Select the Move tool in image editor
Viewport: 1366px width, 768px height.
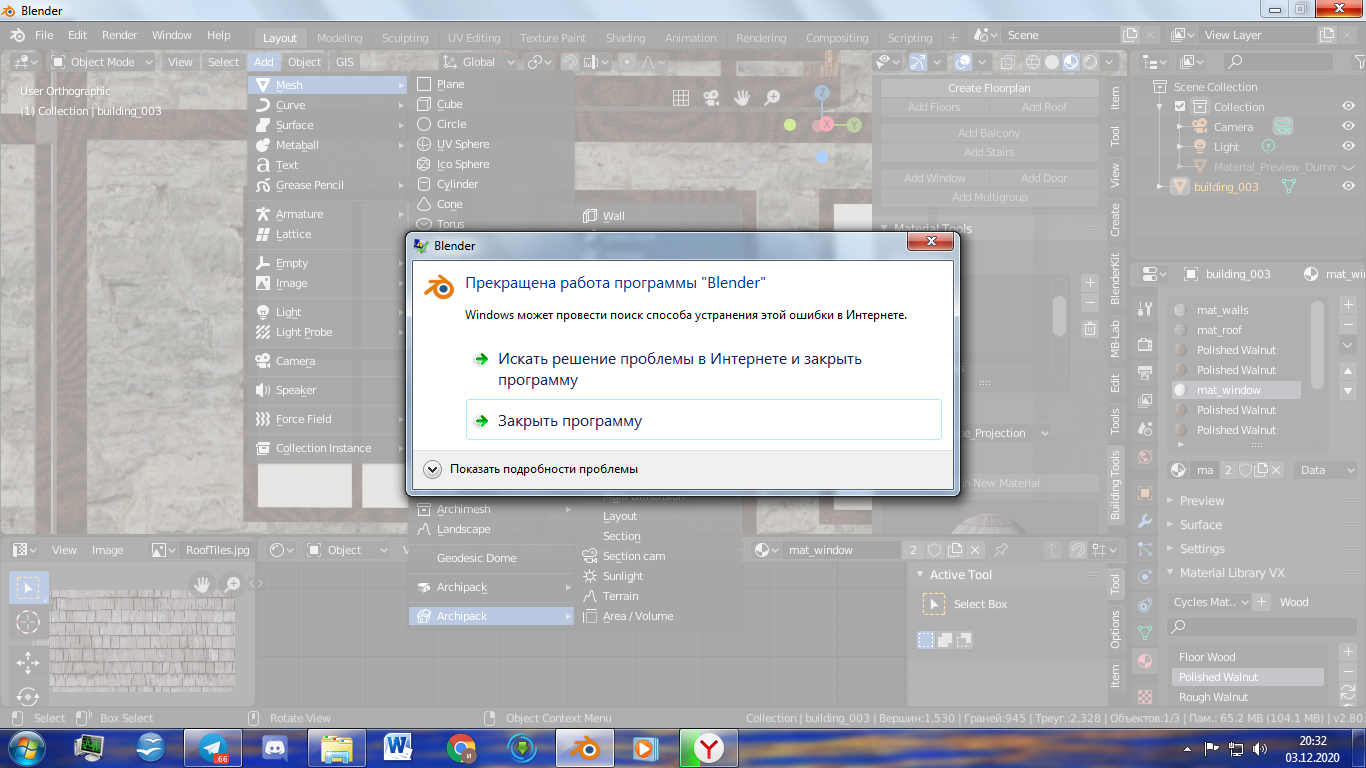coord(28,662)
